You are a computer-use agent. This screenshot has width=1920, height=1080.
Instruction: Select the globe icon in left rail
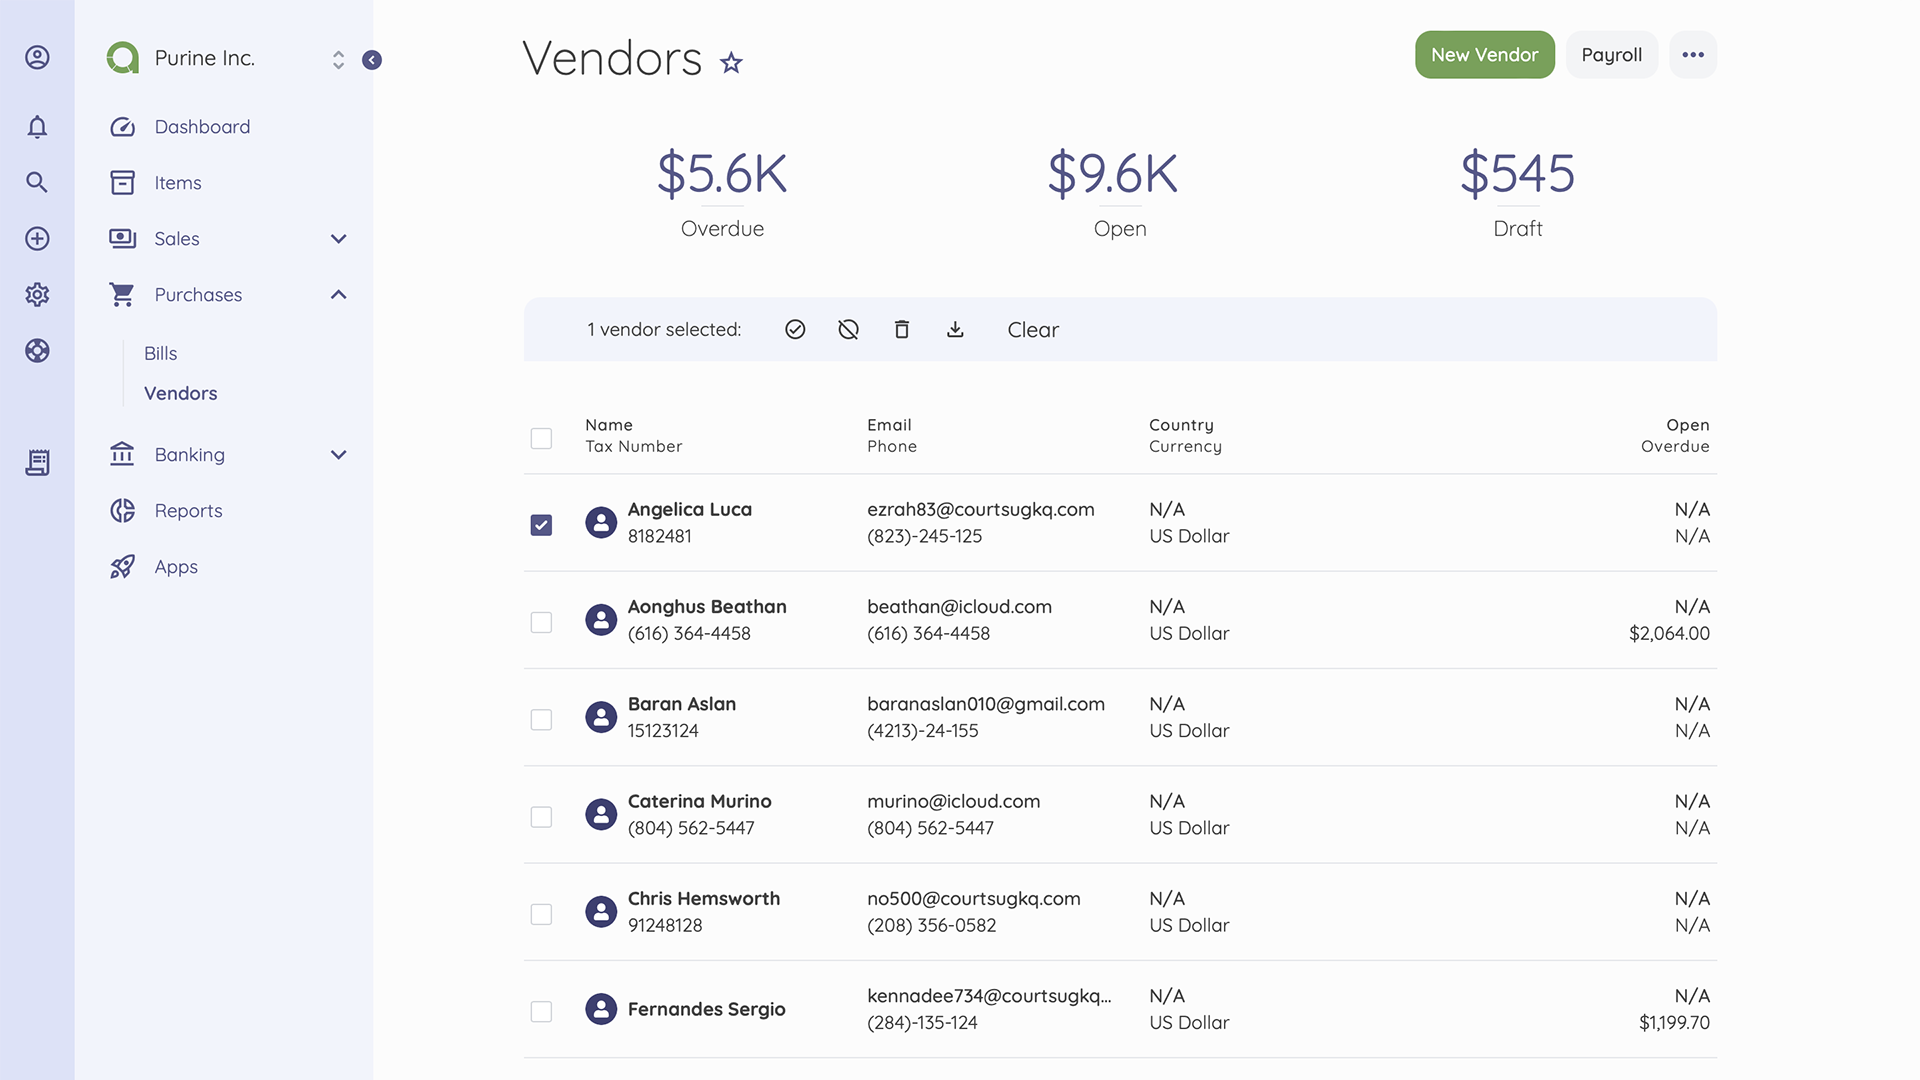coord(37,351)
